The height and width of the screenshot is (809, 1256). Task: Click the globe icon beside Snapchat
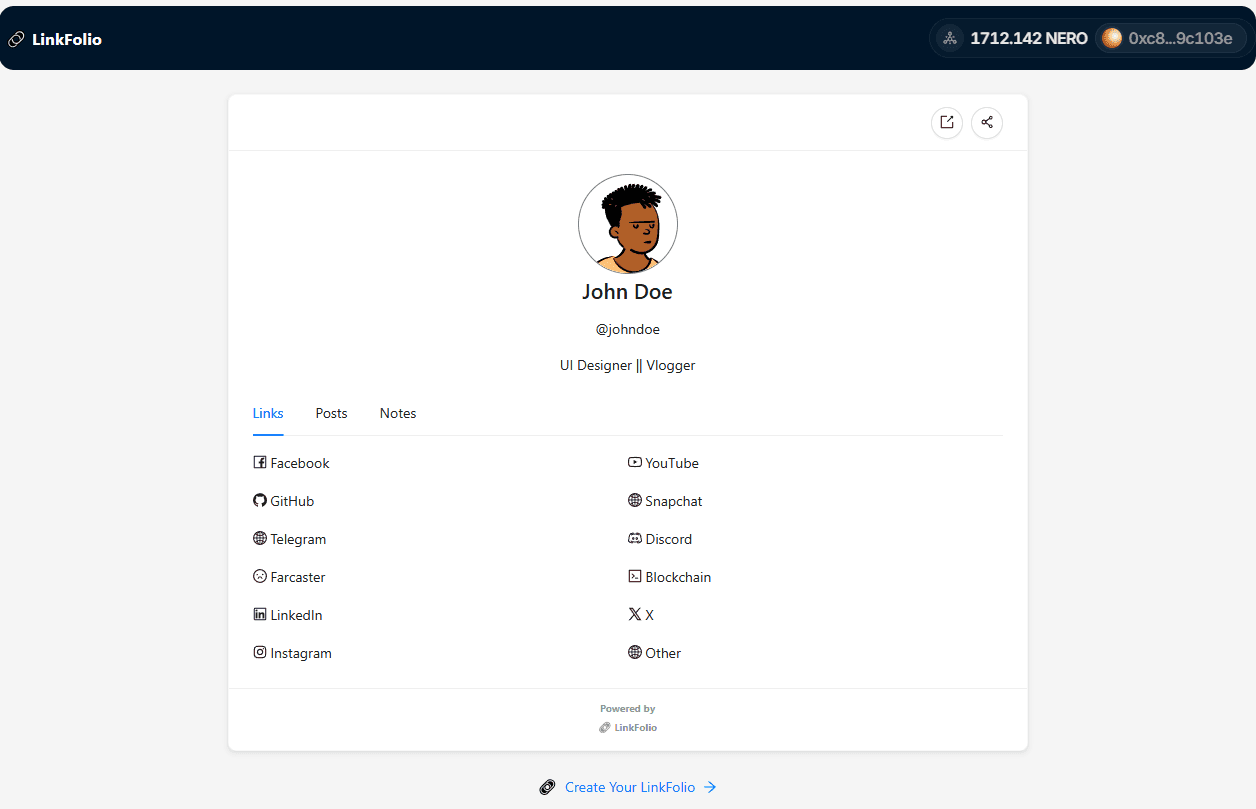[635, 501]
